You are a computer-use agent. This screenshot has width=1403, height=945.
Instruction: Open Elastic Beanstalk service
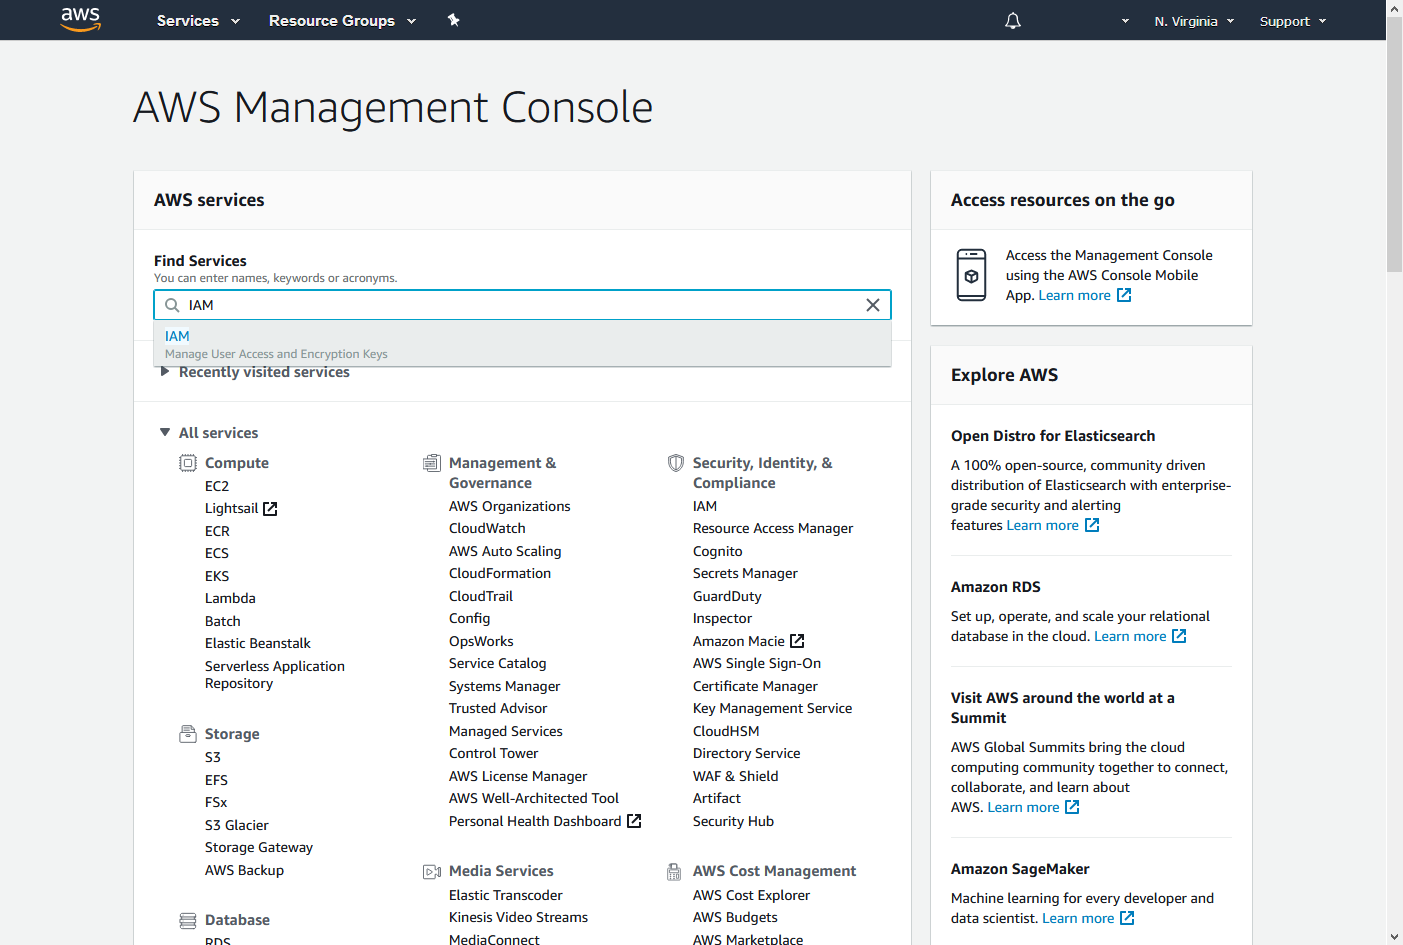[x=258, y=643]
